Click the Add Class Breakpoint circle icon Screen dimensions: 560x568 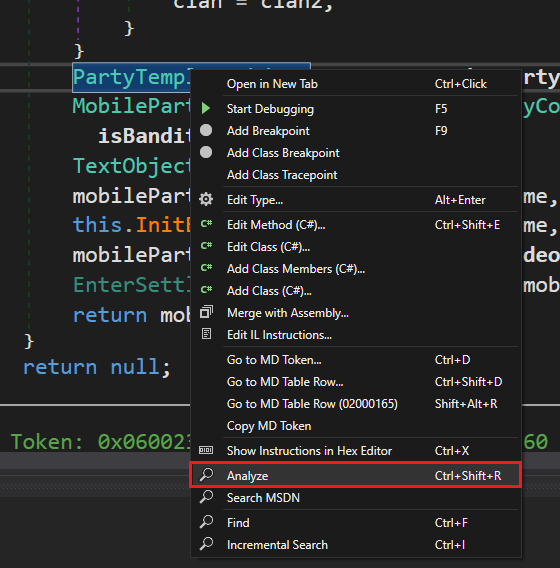tap(206, 152)
